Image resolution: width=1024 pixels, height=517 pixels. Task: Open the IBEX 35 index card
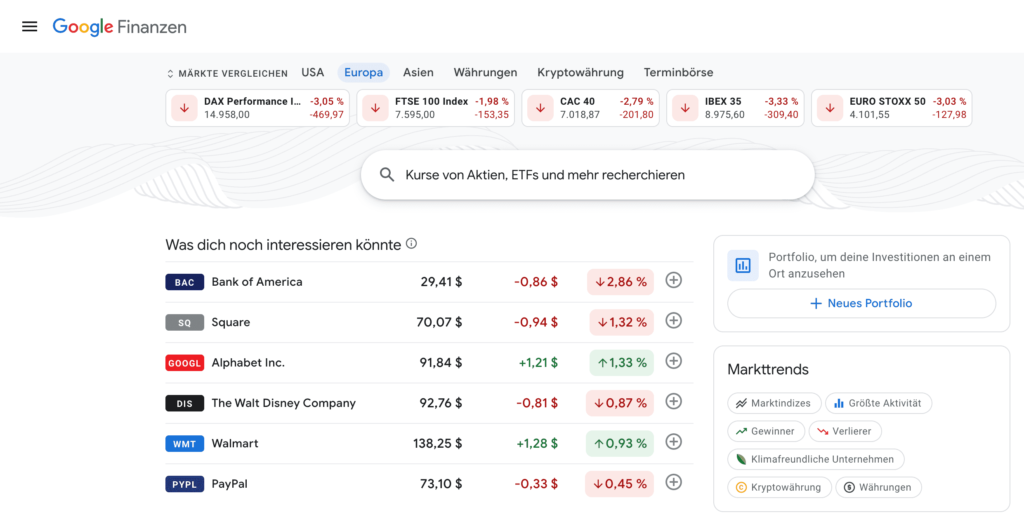[x=735, y=108]
